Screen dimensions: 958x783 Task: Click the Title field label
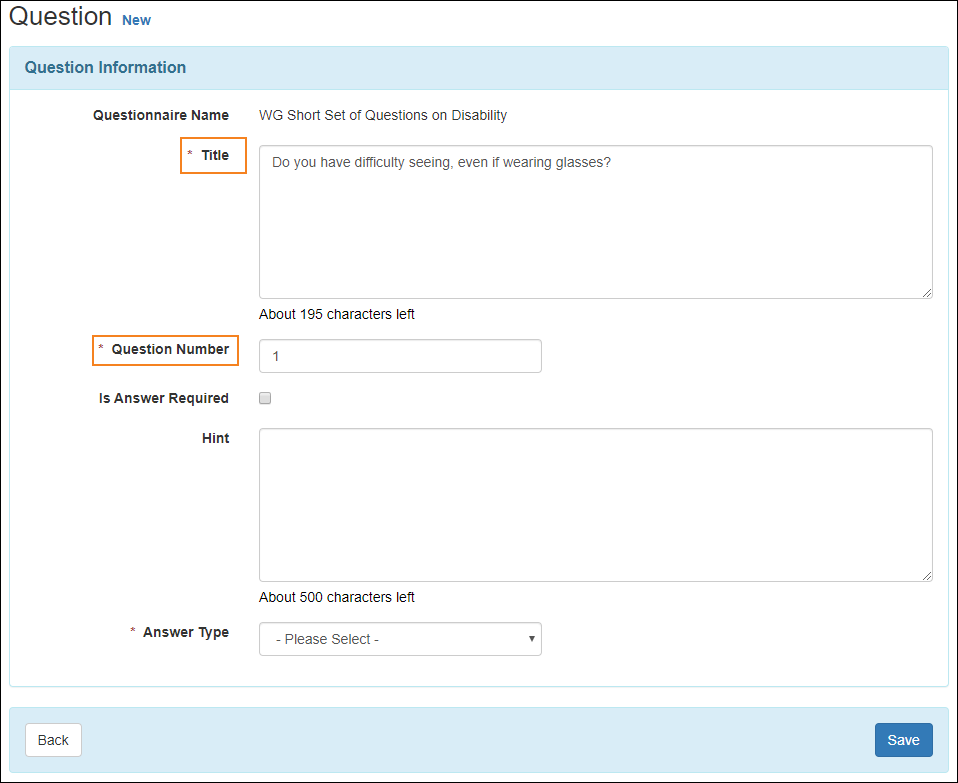pos(215,155)
